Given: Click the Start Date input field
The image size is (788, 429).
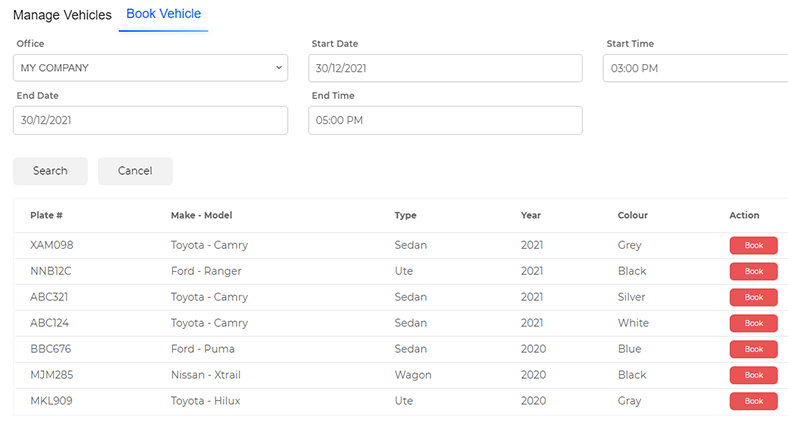Looking at the screenshot, I should click(x=445, y=68).
